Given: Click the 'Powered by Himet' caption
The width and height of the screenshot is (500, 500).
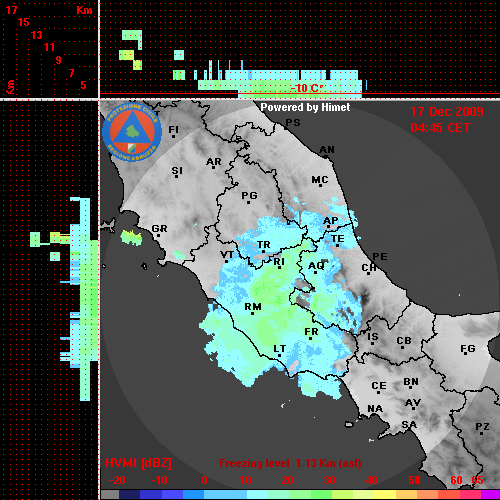Looking at the screenshot, I should (x=305, y=107).
